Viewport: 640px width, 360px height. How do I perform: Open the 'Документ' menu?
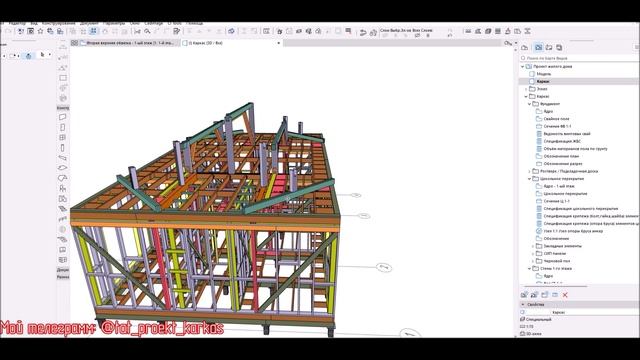(x=89, y=24)
